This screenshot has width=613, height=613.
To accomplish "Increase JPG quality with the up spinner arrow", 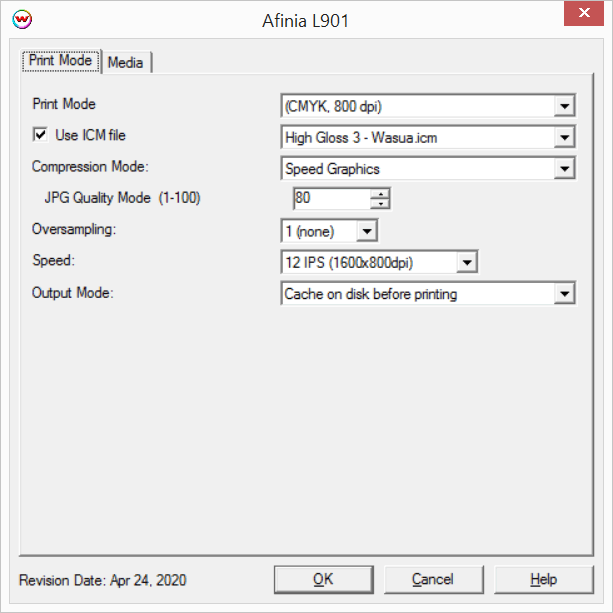I will pos(379,193).
